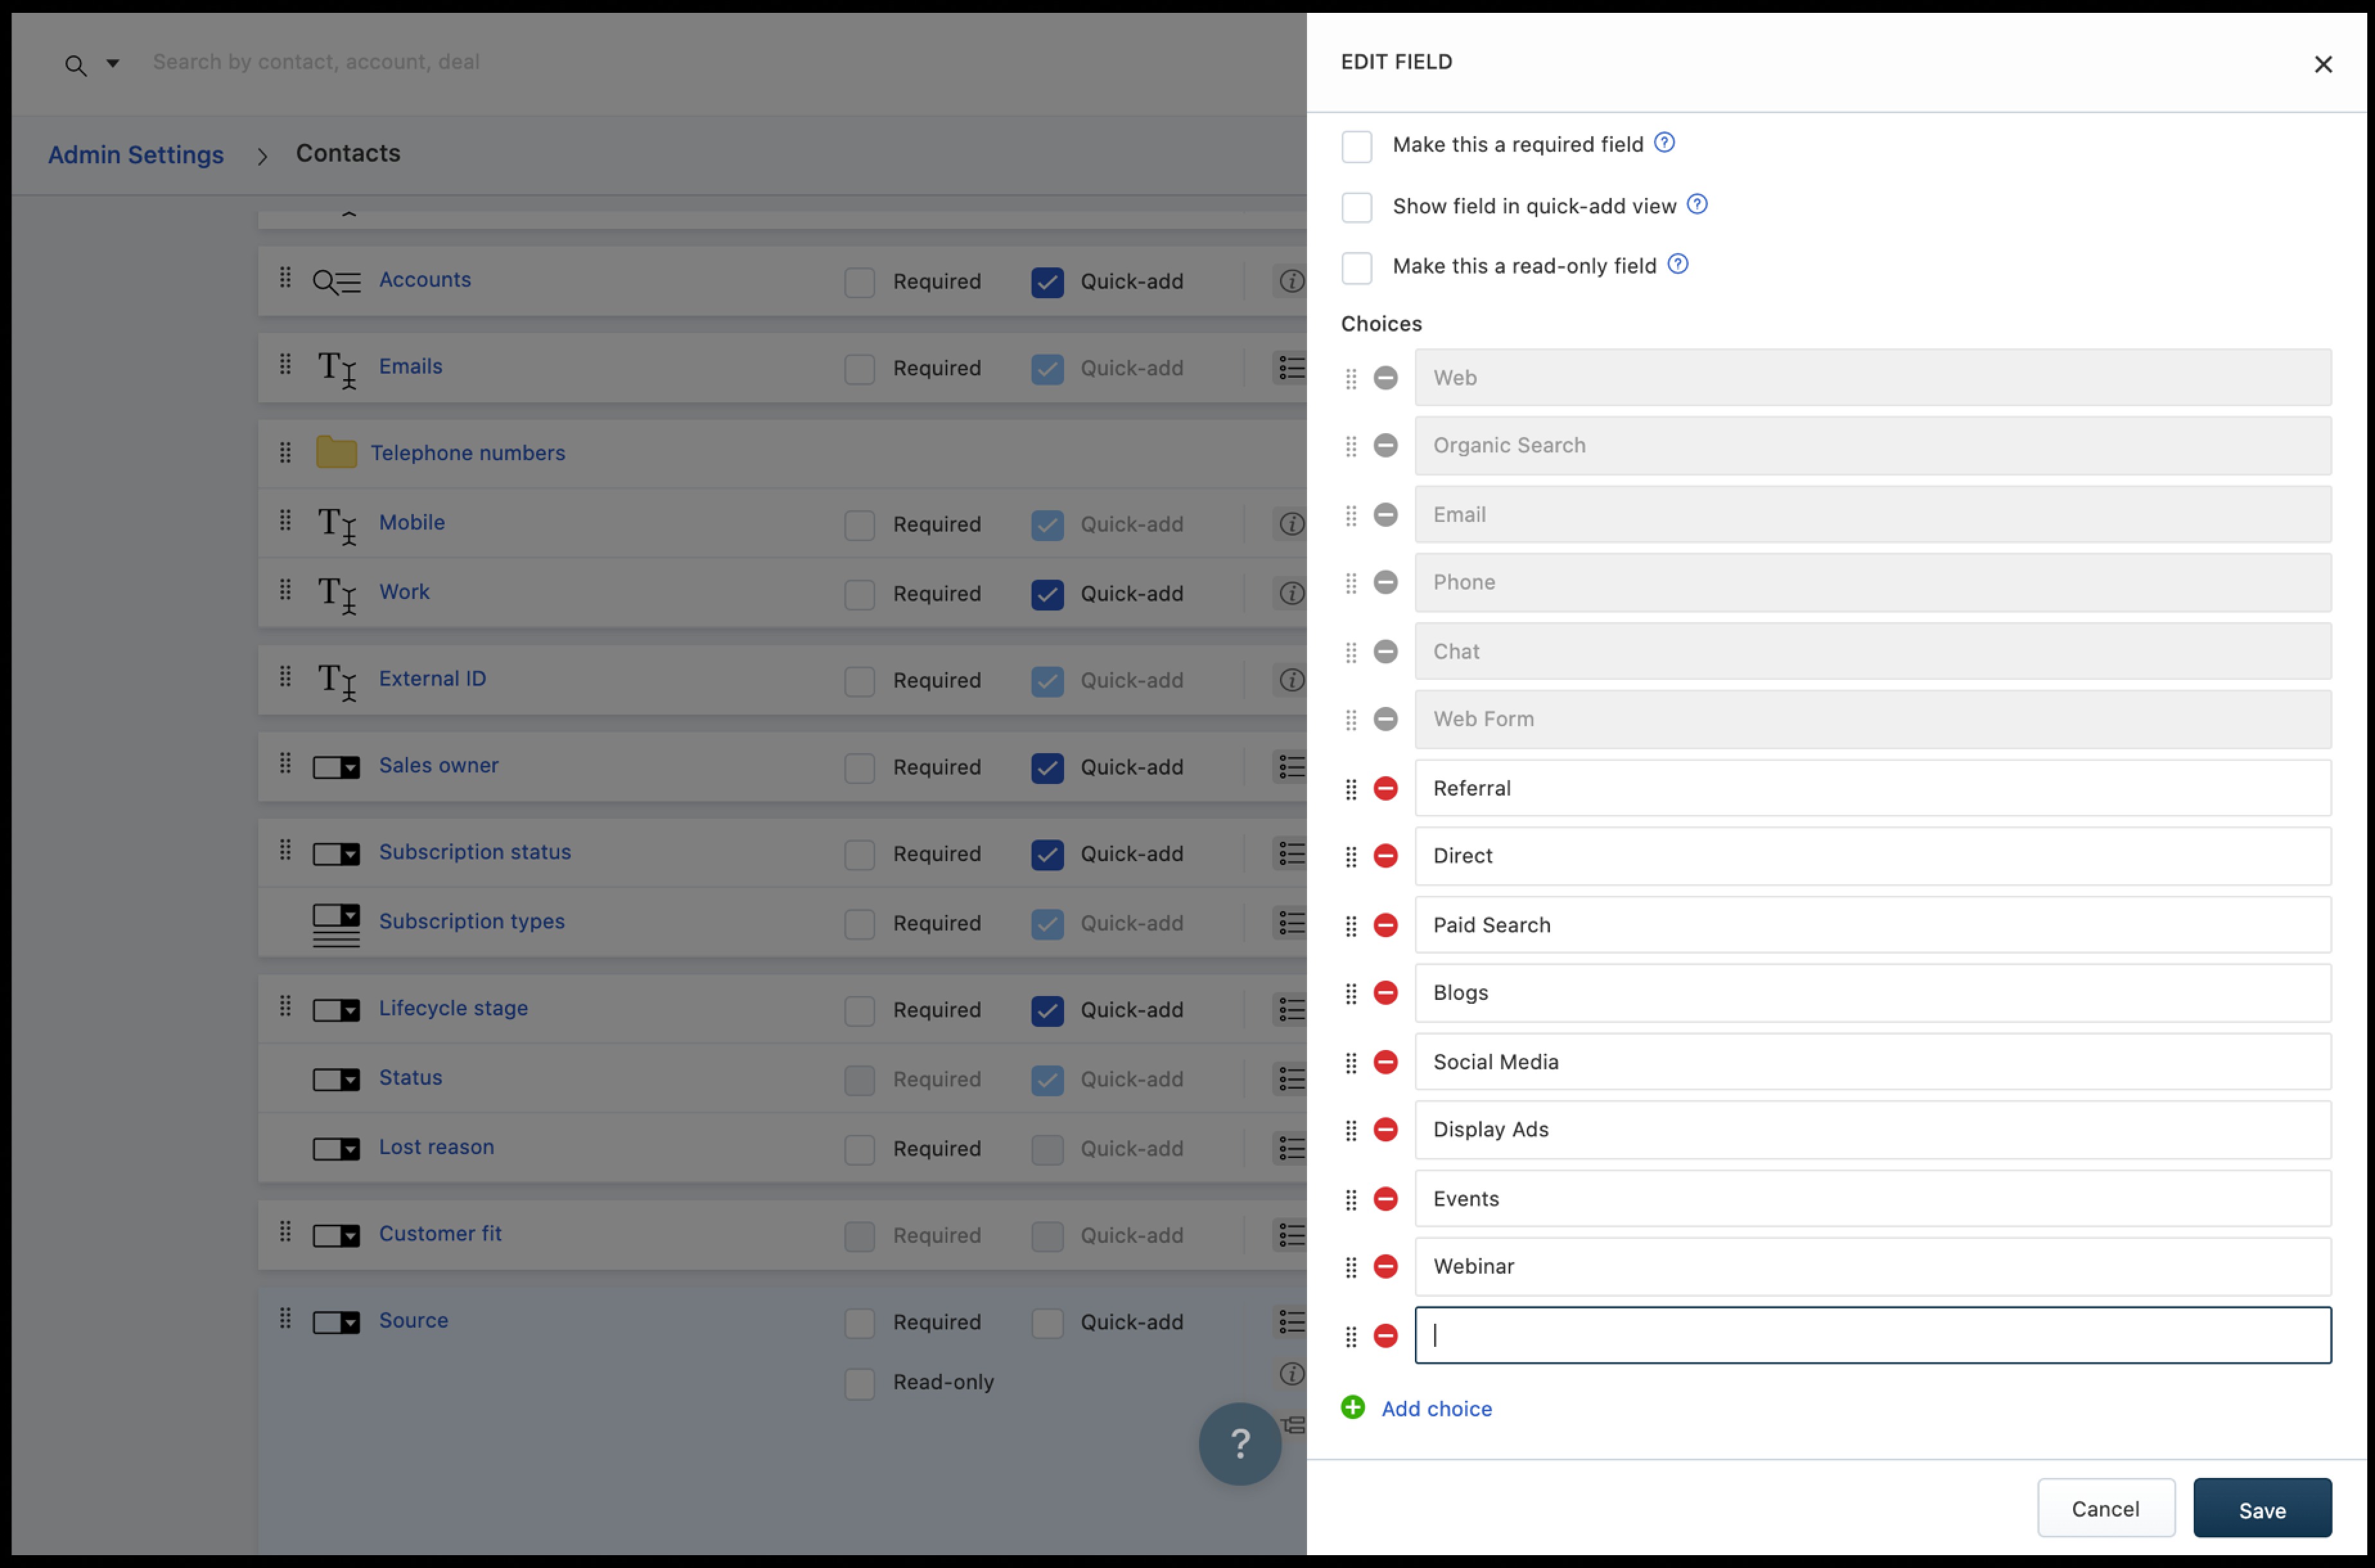Viewport: 2375px width, 1568px height.
Task: Click help icon beside read-only field option
Action: (x=1678, y=264)
